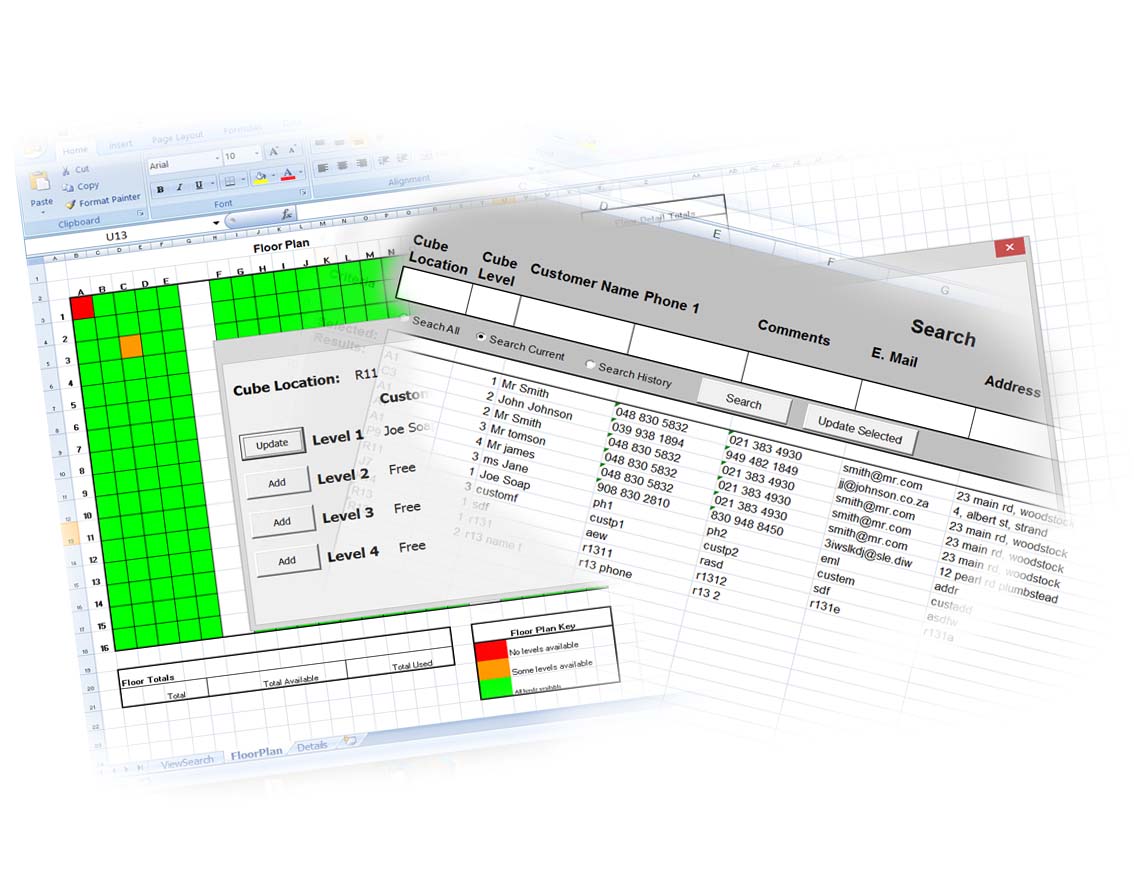Click the Update button for Level 1
Screen dimensions: 1134x878
point(272,444)
